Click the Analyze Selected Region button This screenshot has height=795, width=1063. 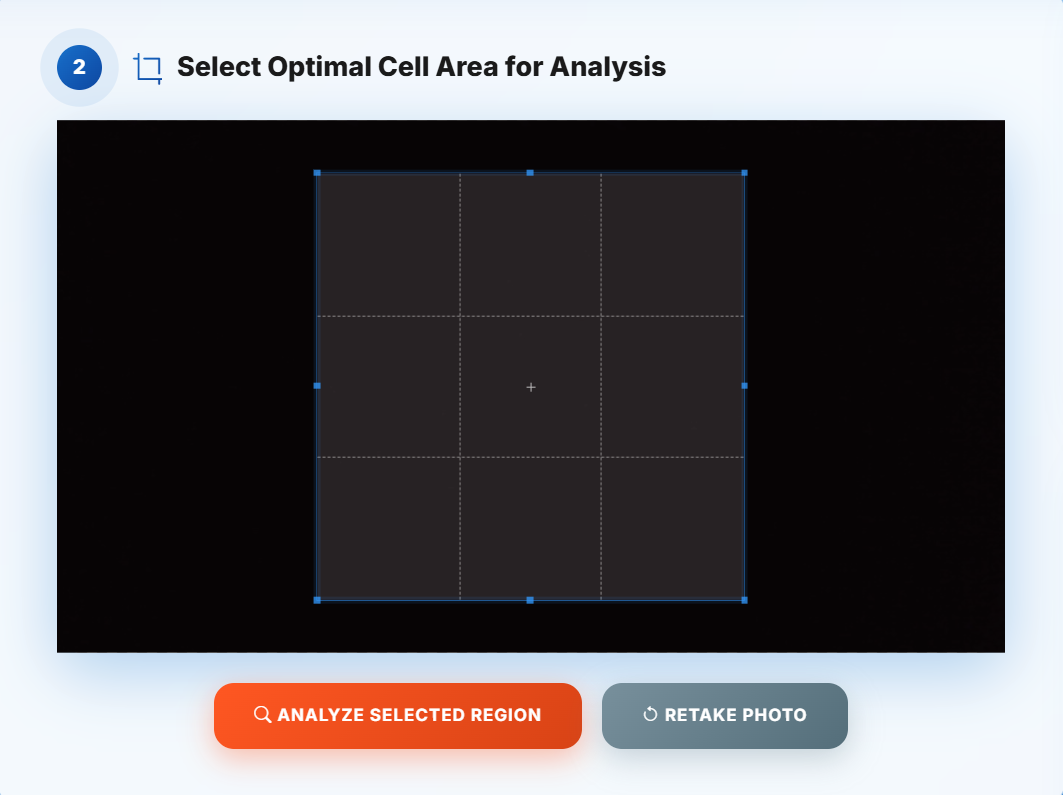[x=398, y=714]
